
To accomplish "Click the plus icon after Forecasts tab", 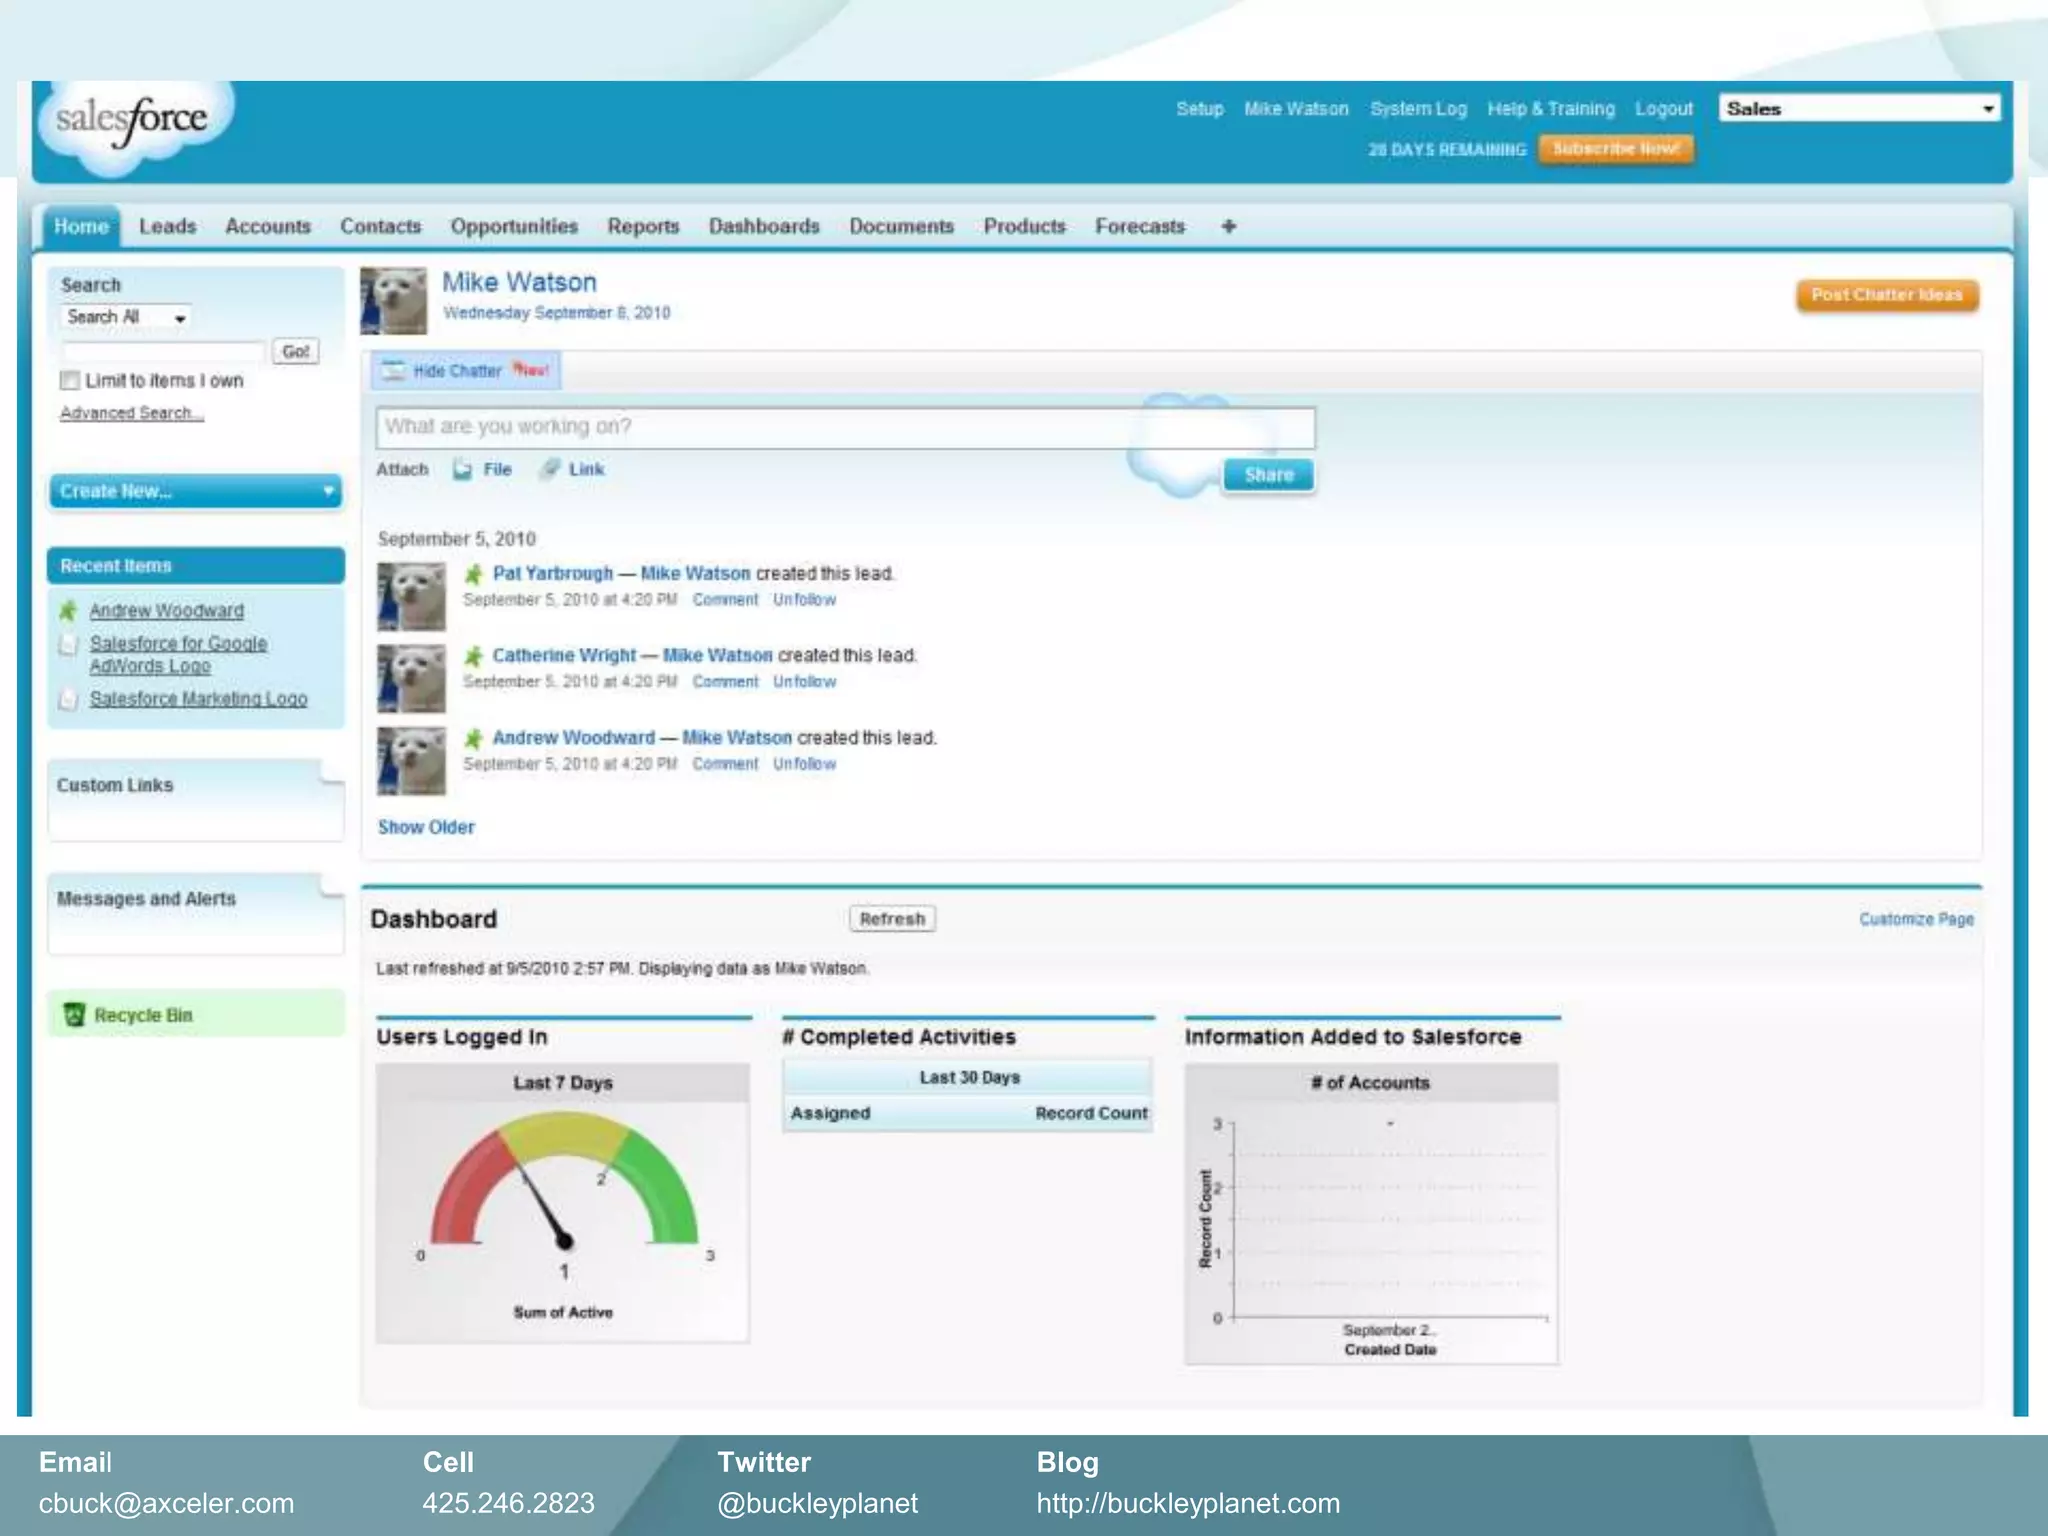I will pos(1228,227).
